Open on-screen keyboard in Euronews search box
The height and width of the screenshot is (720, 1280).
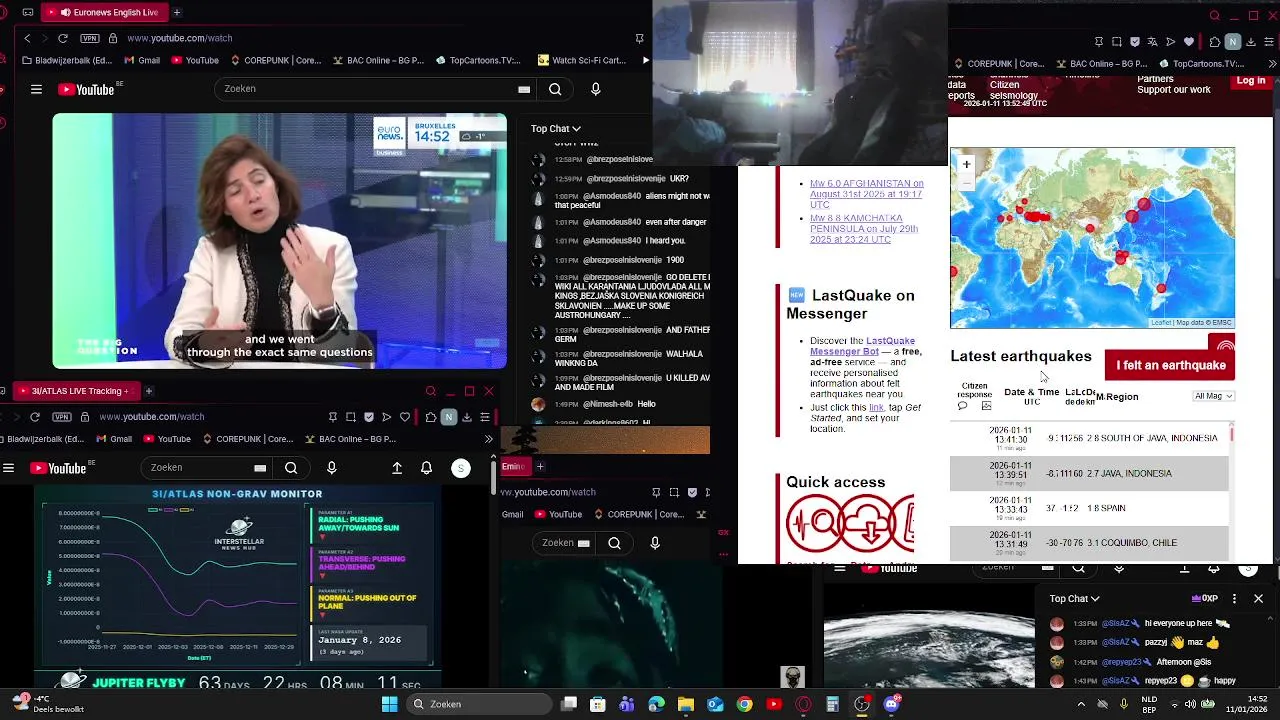(524, 89)
